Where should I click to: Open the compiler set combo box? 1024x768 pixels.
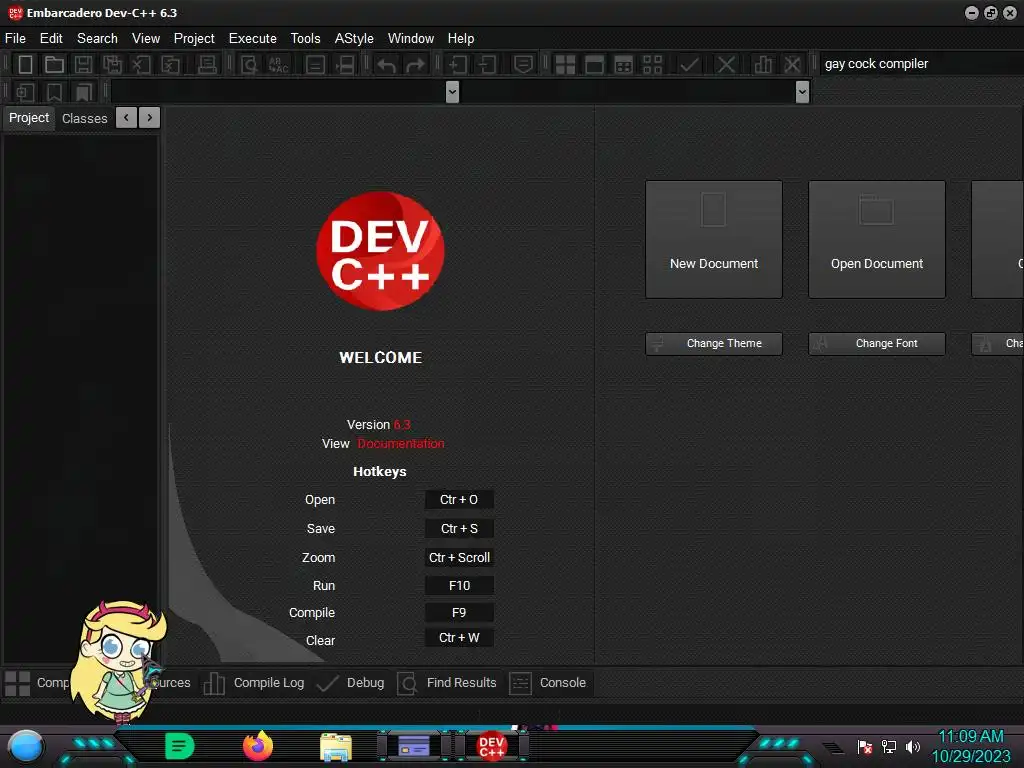tap(921, 64)
